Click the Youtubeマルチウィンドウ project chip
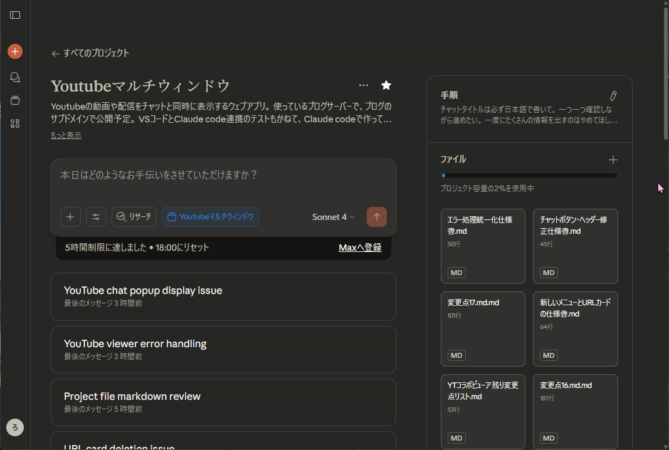This screenshot has width=669, height=450. tap(210, 217)
